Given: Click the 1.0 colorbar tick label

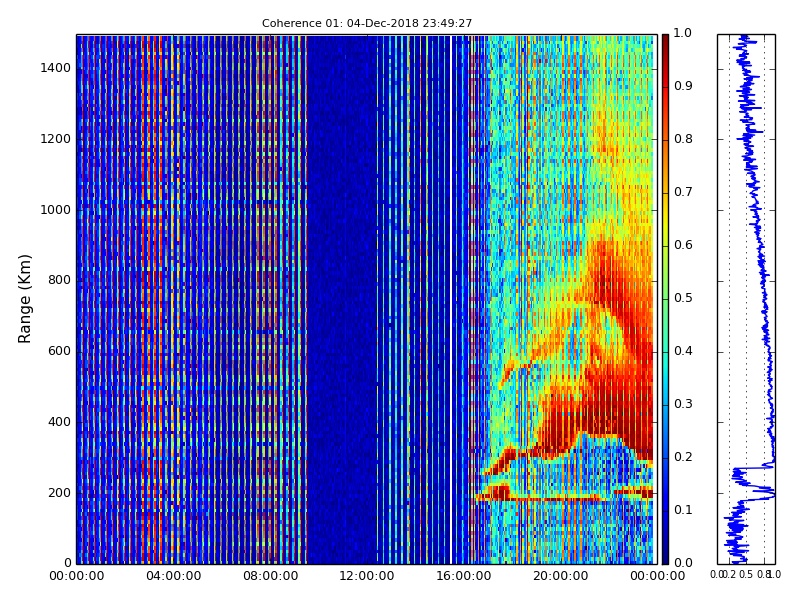Looking at the screenshot, I should (683, 33).
